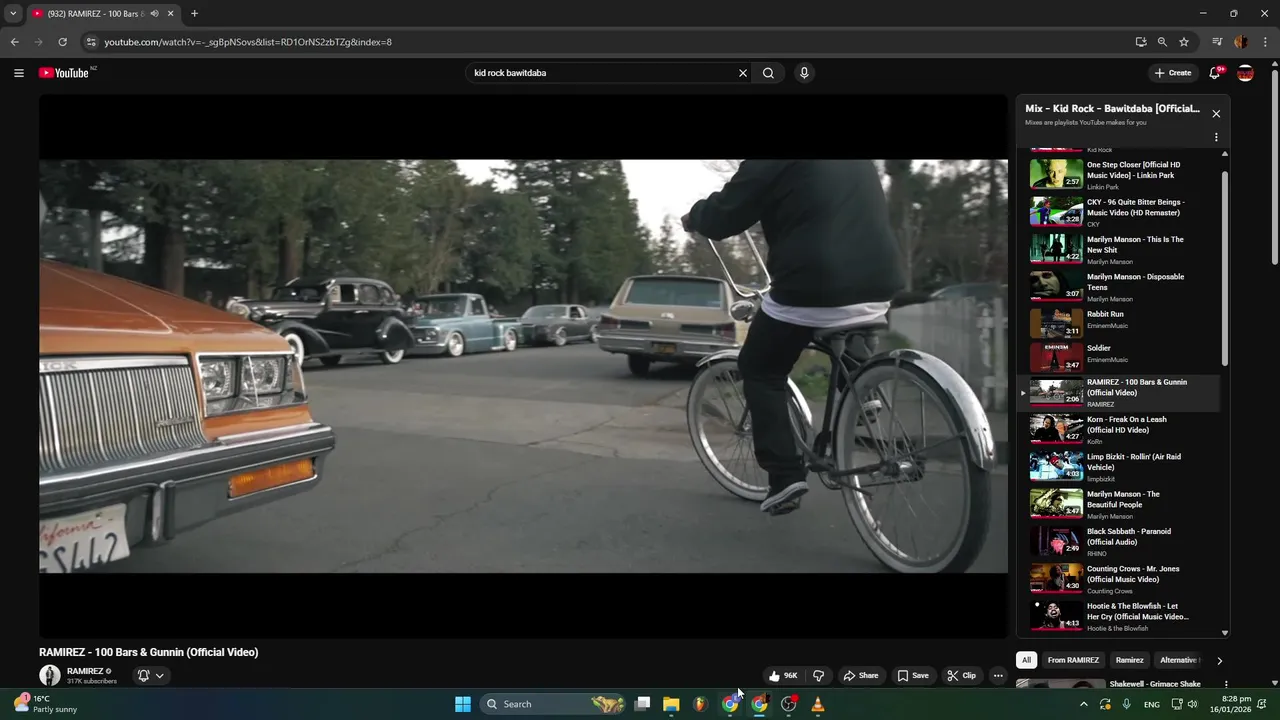Play Counting Crows Mr. Jones
1280x720 pixels.
(x=1118, y=578)
